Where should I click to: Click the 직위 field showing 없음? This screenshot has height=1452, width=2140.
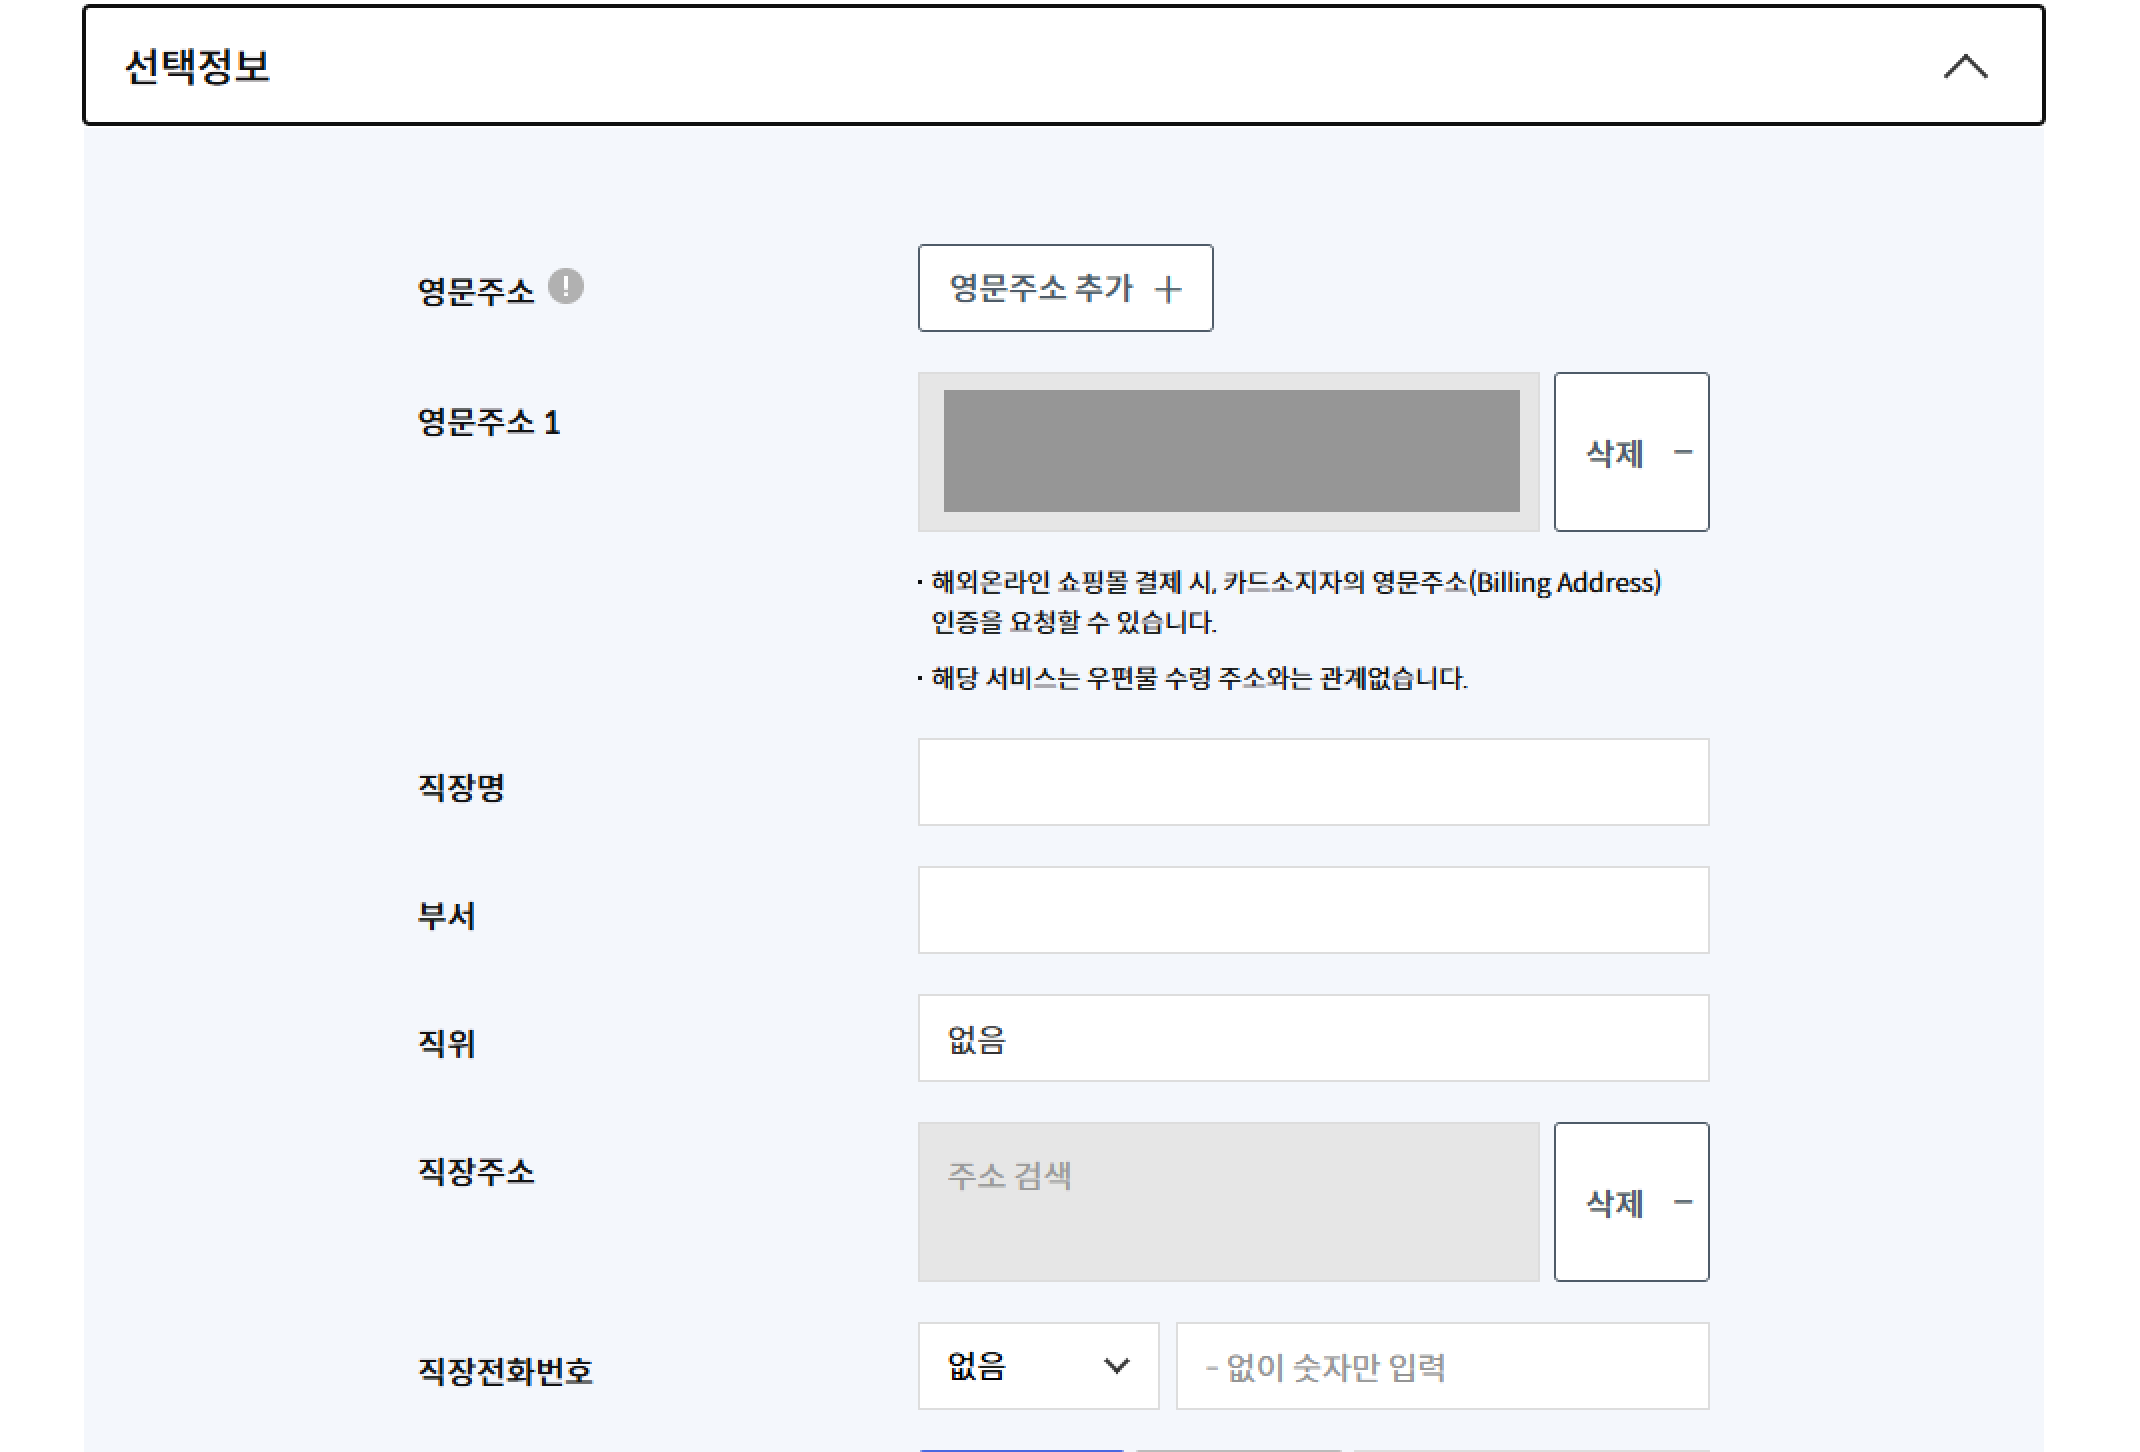pos(1313,1038)
